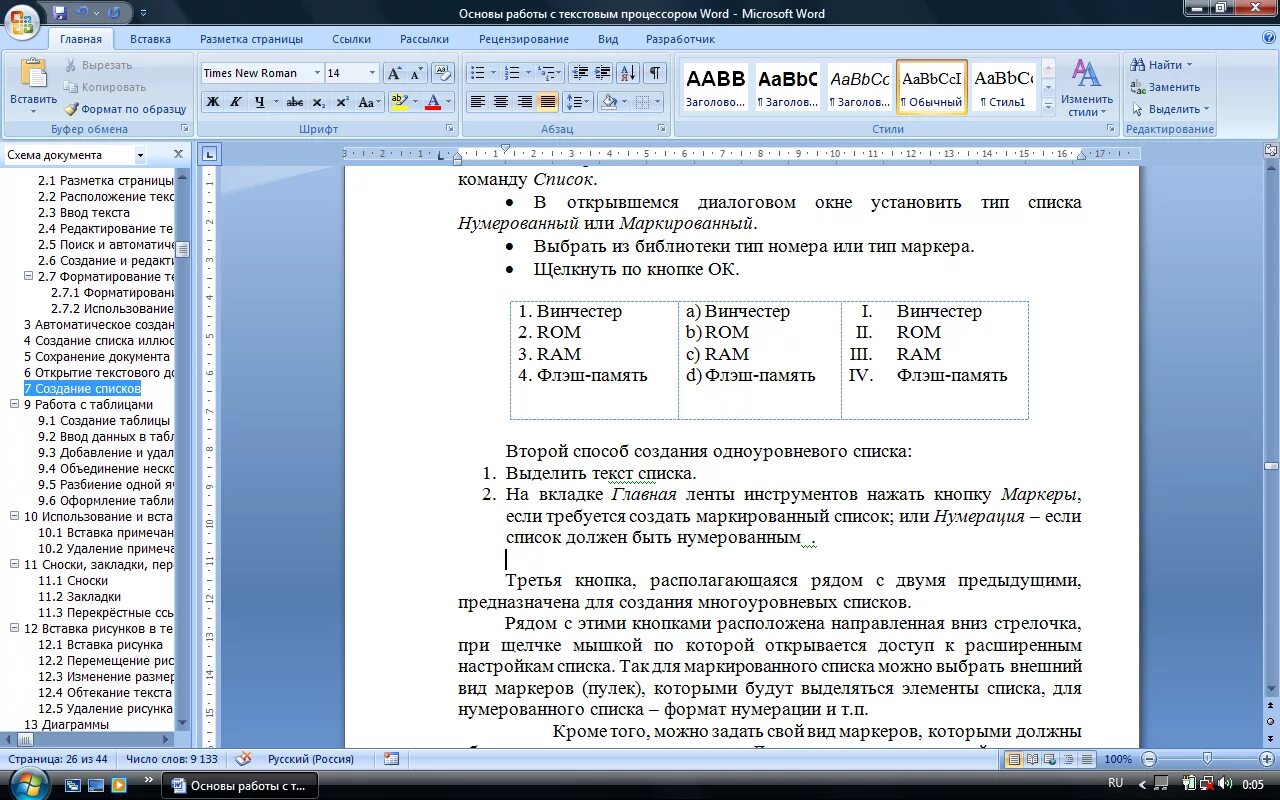Apply superscript formatting icon
1280x800 pixels.
click(x=342, y=102)
